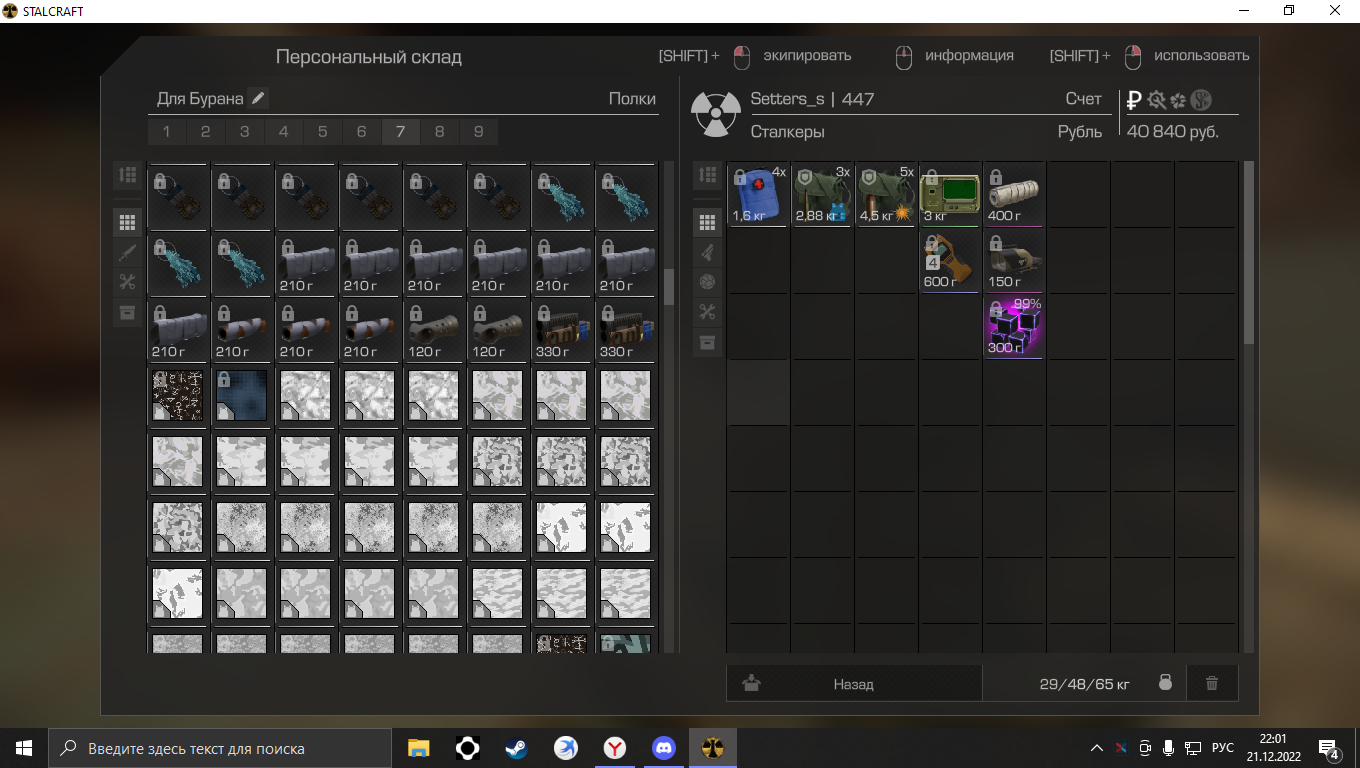This screenshot has width=1360, height=768.
Task: Open shelf tab 6
Action: pyautogui.click(x=361, y=132)
